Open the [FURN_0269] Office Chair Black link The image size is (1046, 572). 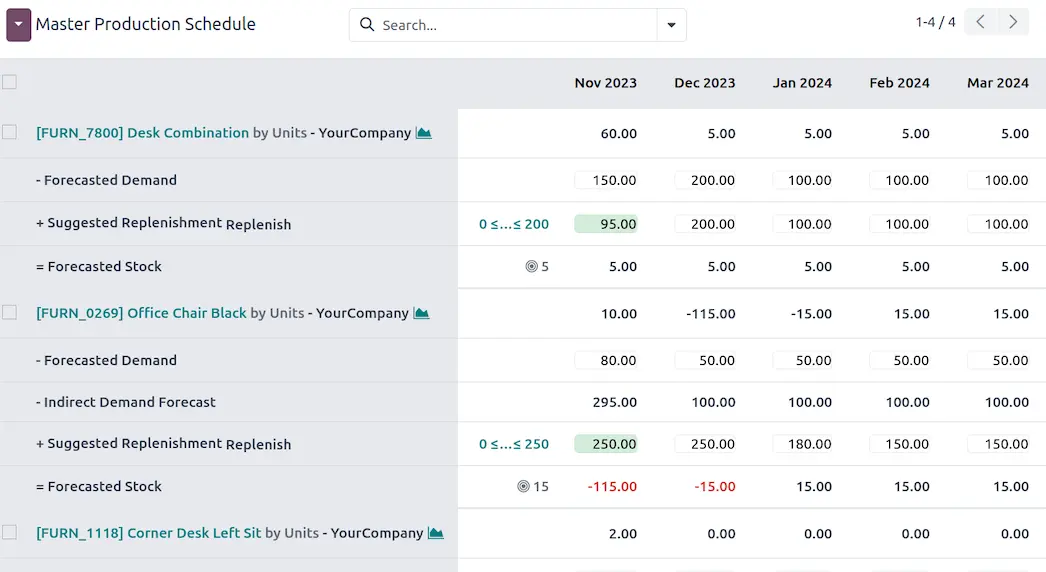(141, 313)
